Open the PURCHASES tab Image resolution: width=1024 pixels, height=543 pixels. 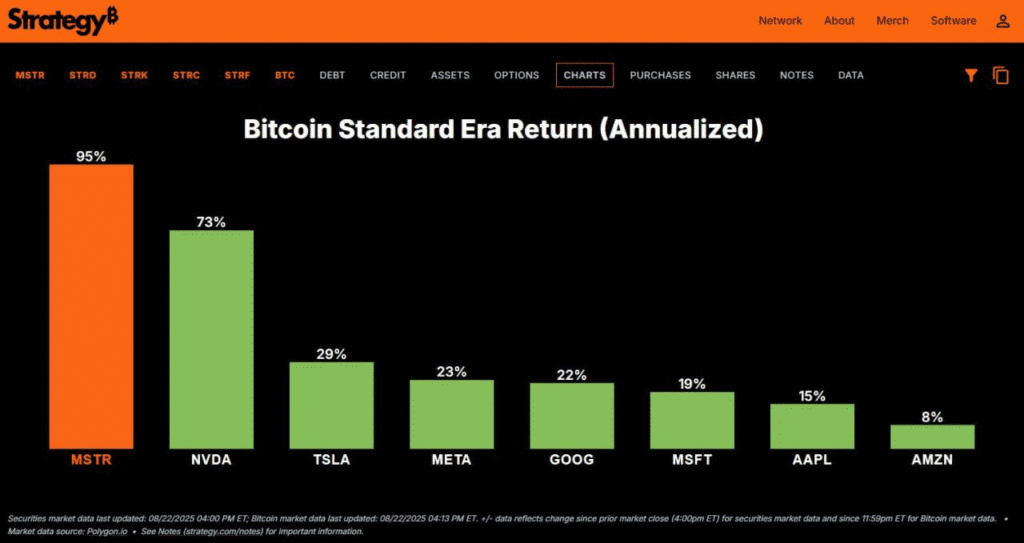[x=660, y=75]
